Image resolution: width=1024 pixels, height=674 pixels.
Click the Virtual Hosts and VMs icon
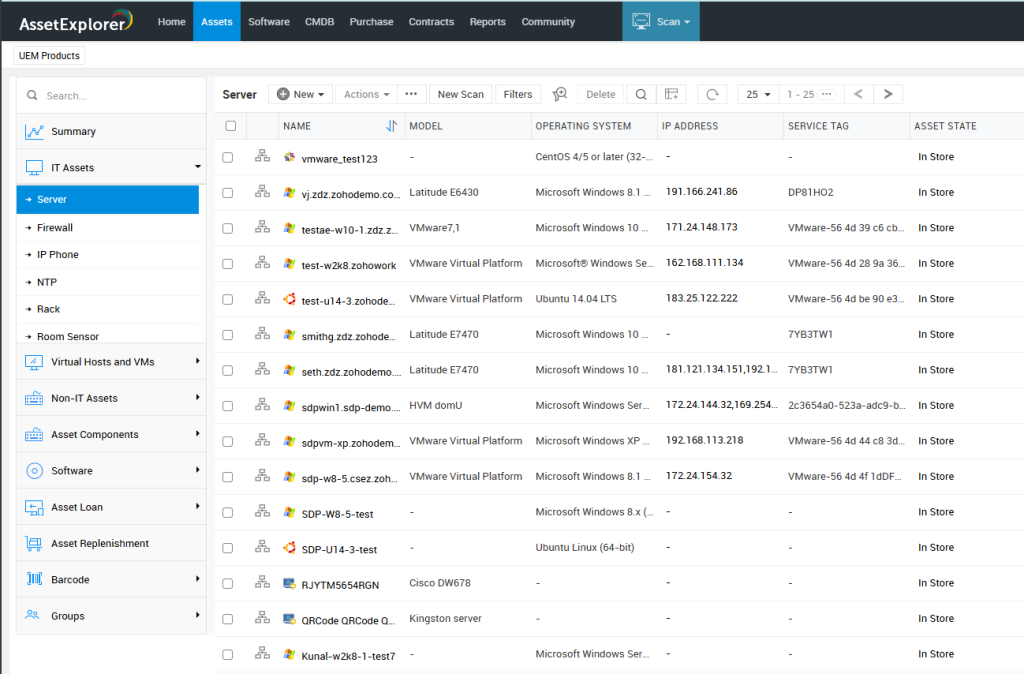tap(34, 362)
